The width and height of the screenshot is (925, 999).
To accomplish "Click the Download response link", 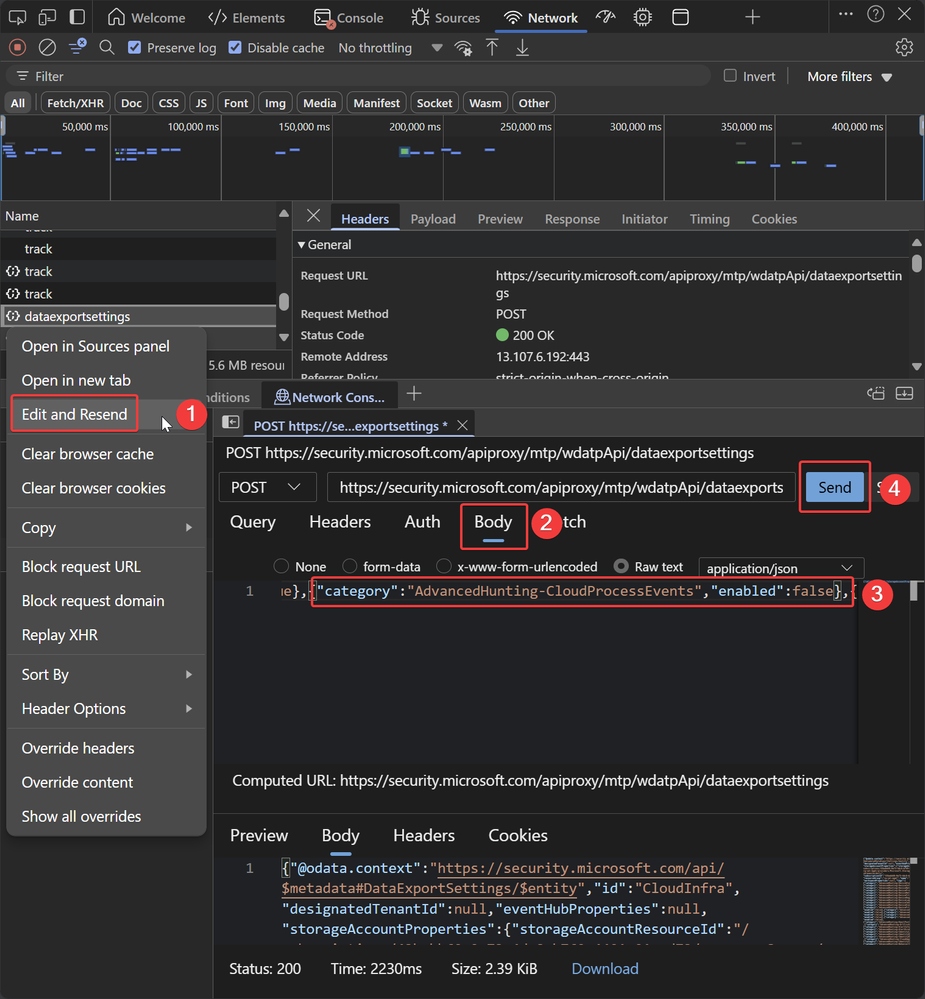I will [604, 968].
